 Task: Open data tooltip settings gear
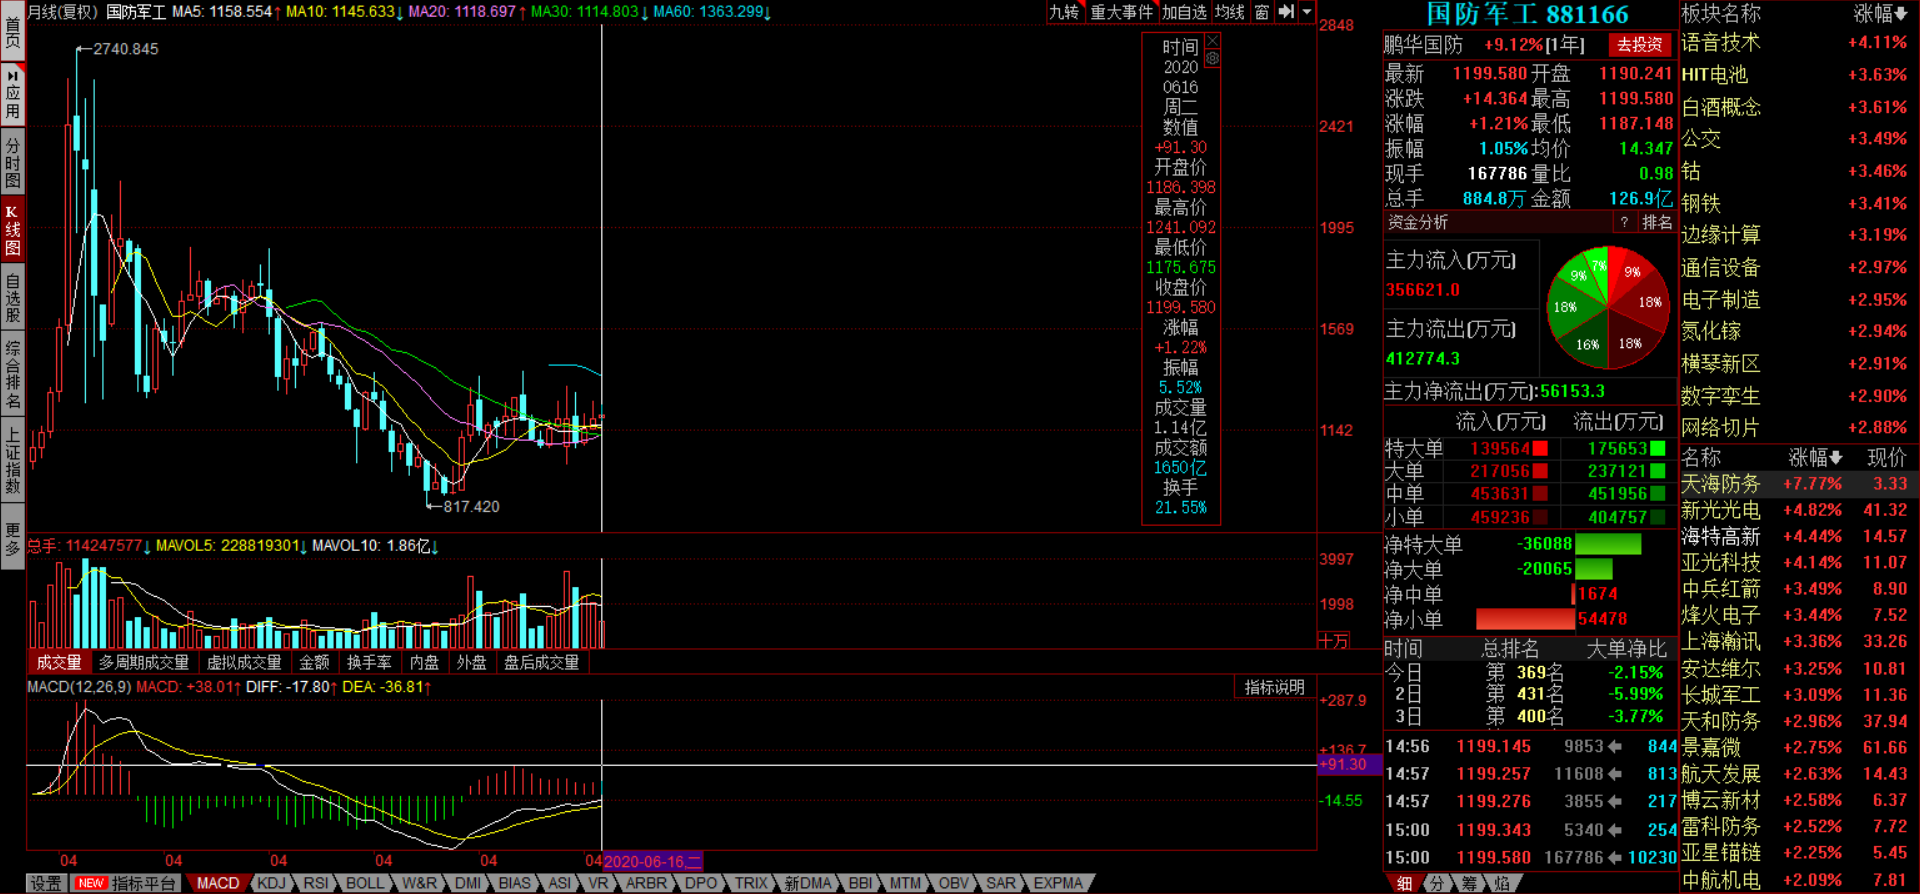click(x=1212, y=58)
